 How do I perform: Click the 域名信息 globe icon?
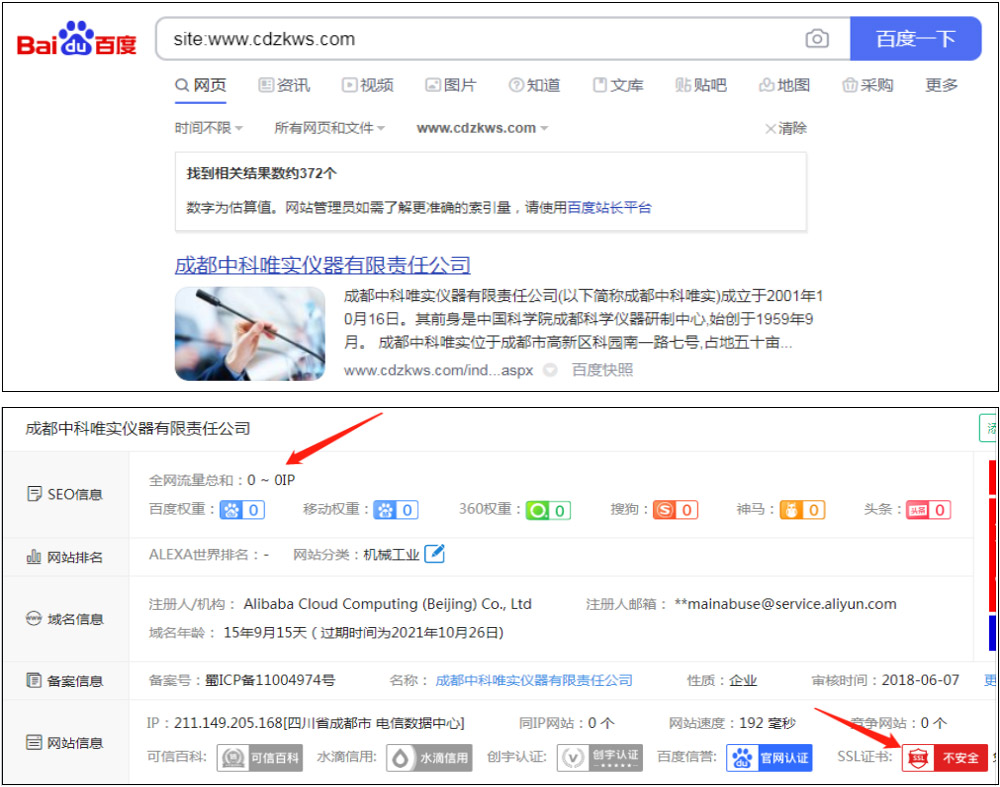click(34, 619)
